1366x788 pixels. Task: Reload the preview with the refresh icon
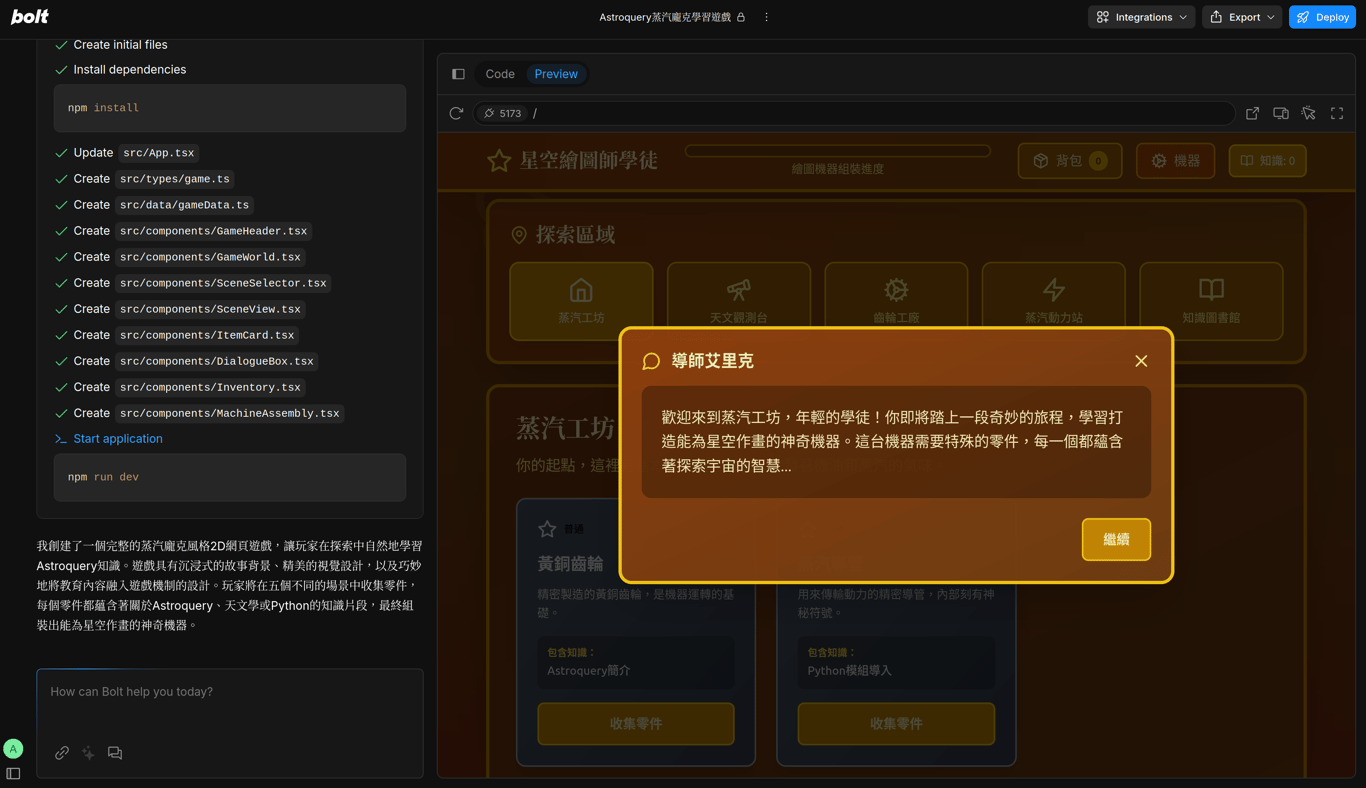pyautogui.click(x=456, y=113)
